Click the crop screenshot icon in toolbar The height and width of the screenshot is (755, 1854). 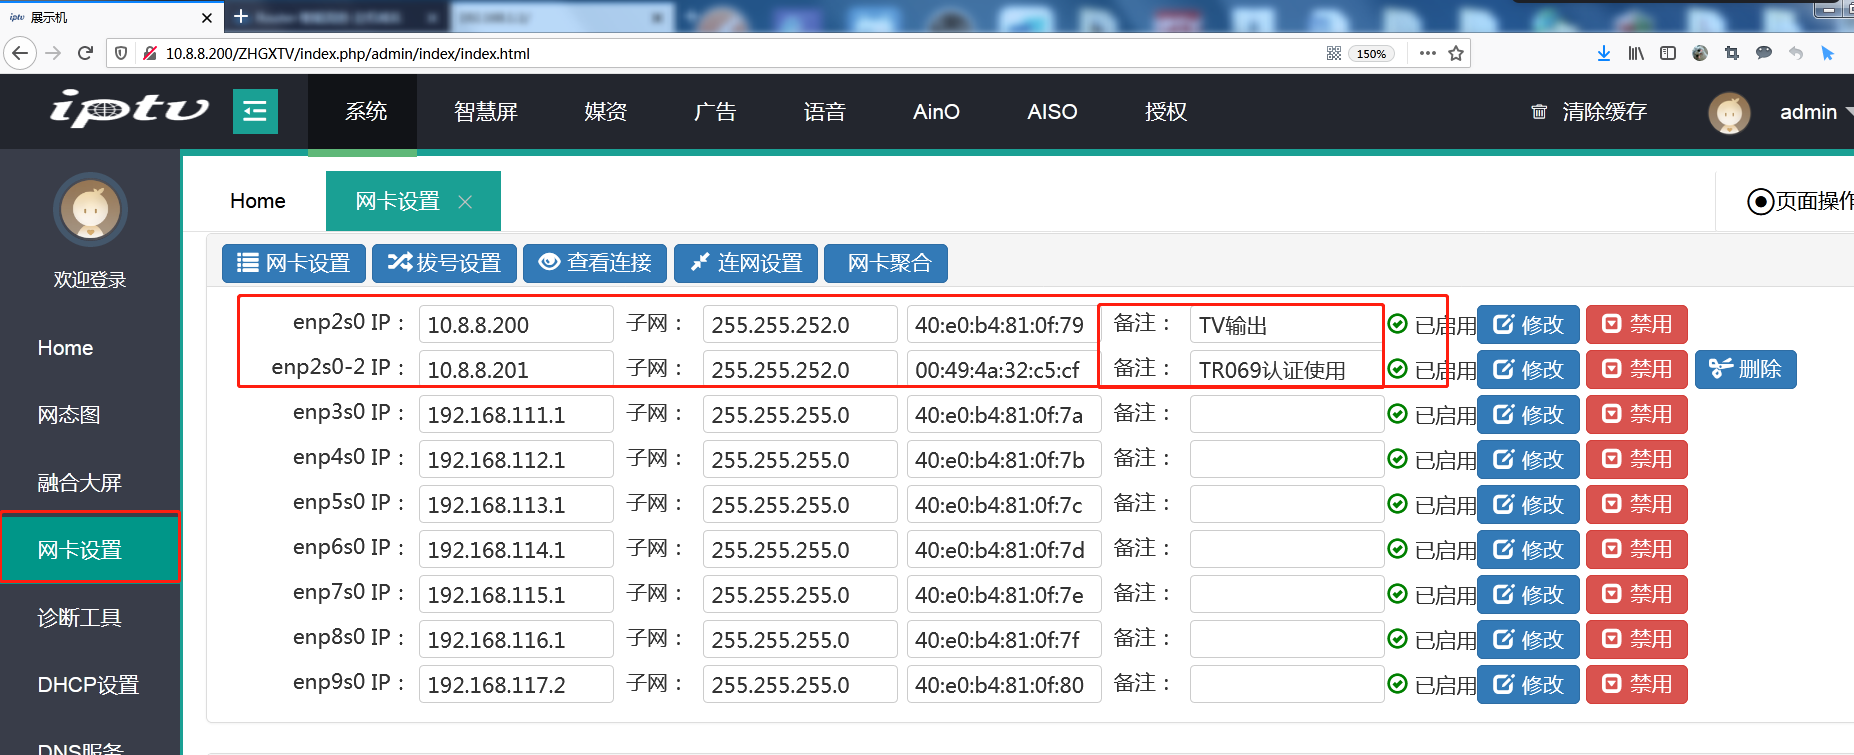point(1732,54)
